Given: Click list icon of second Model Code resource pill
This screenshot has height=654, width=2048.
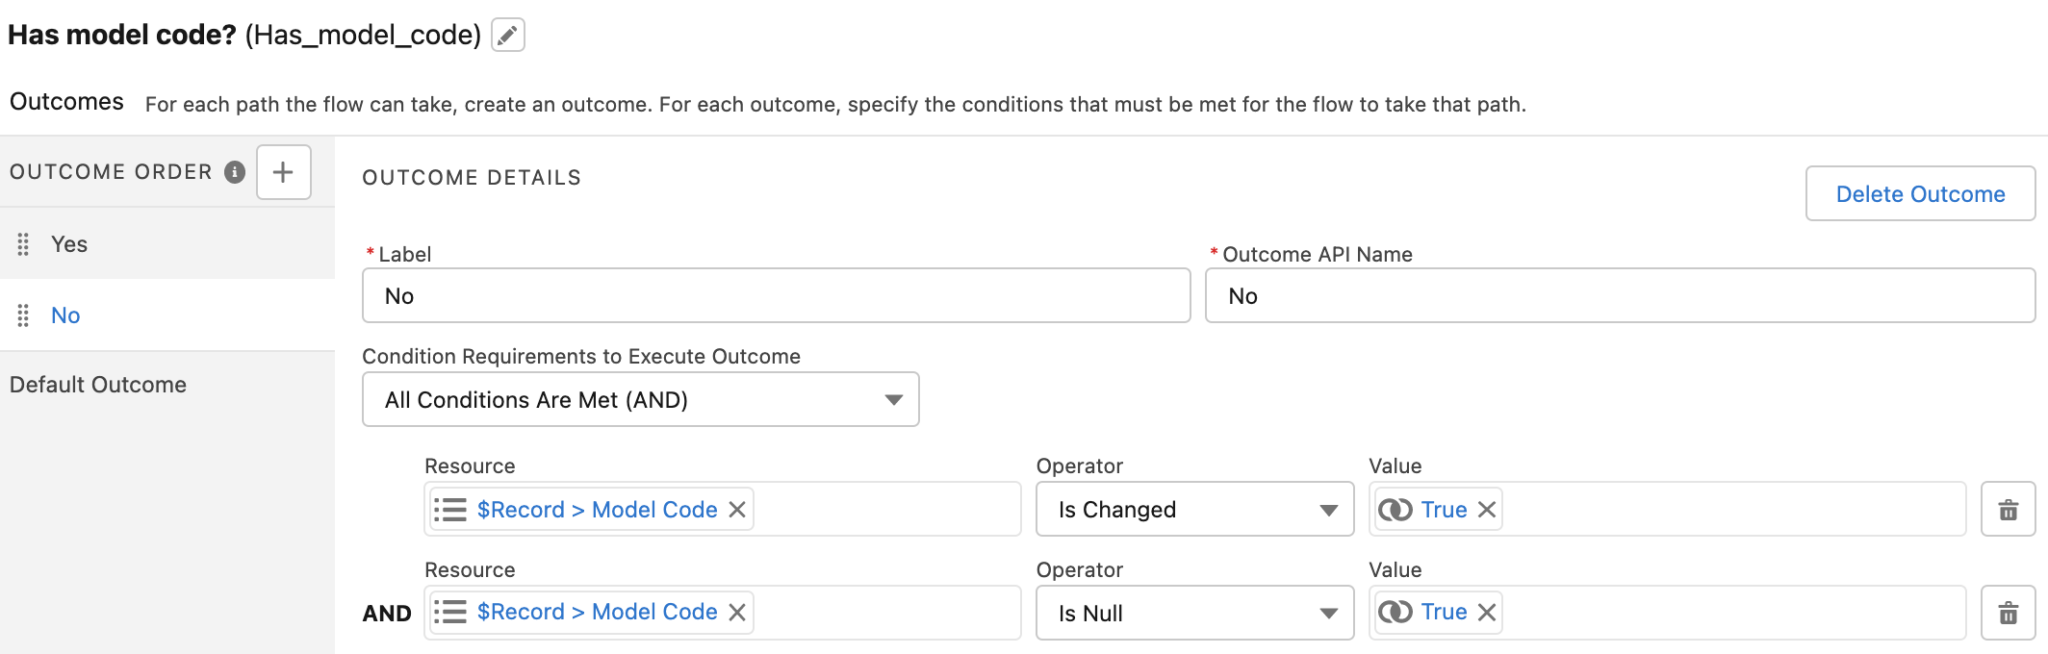Looking at the screenshot, I should 450,612.
